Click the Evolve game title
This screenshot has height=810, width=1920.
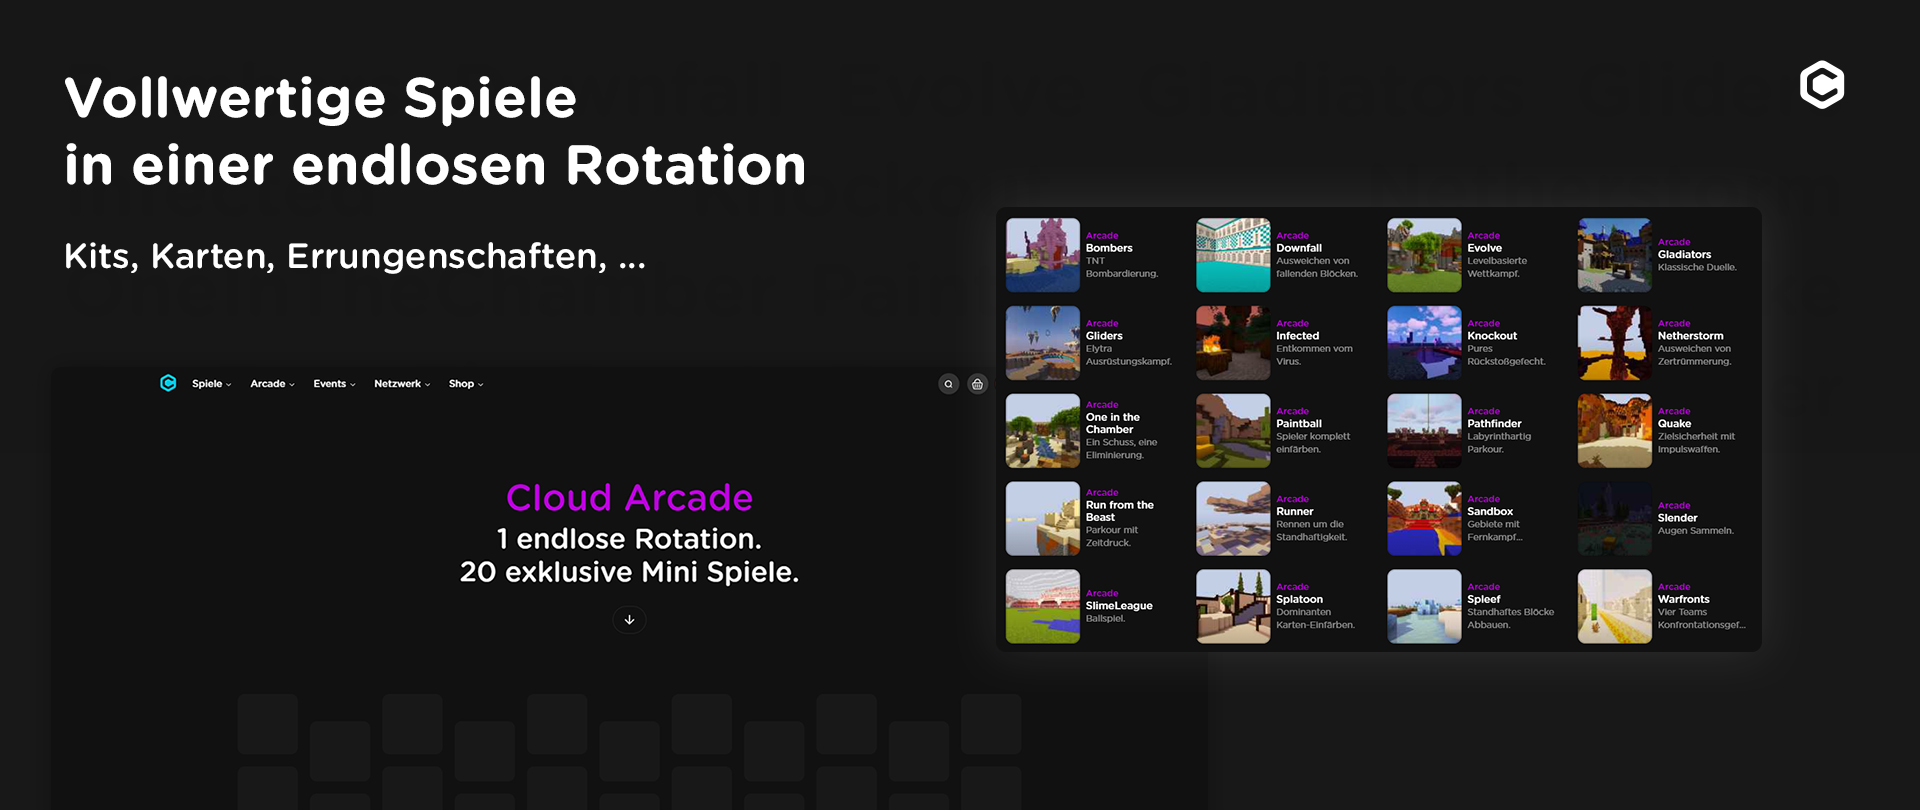tap(1485, 248)
